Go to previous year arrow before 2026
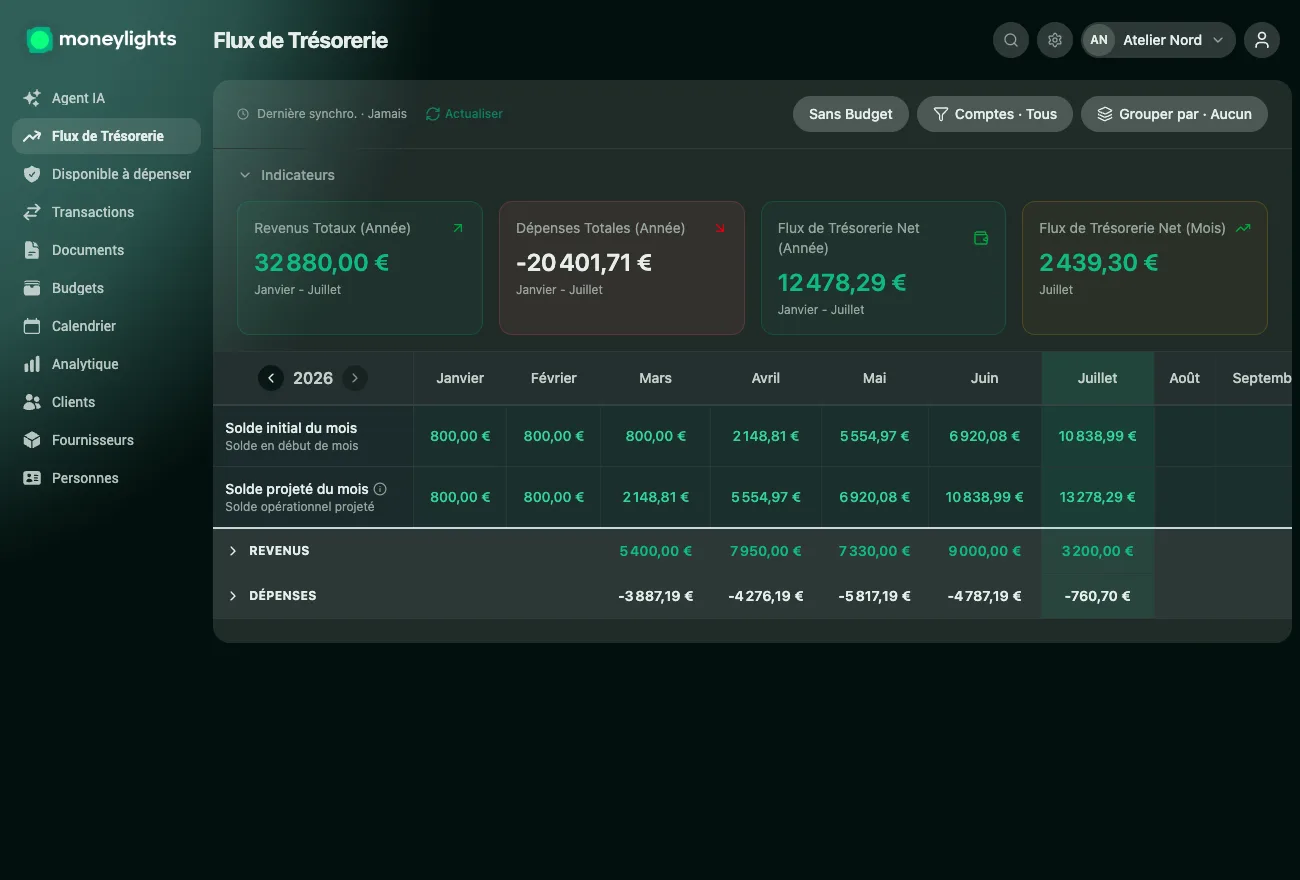 click(x=271, y=378)
